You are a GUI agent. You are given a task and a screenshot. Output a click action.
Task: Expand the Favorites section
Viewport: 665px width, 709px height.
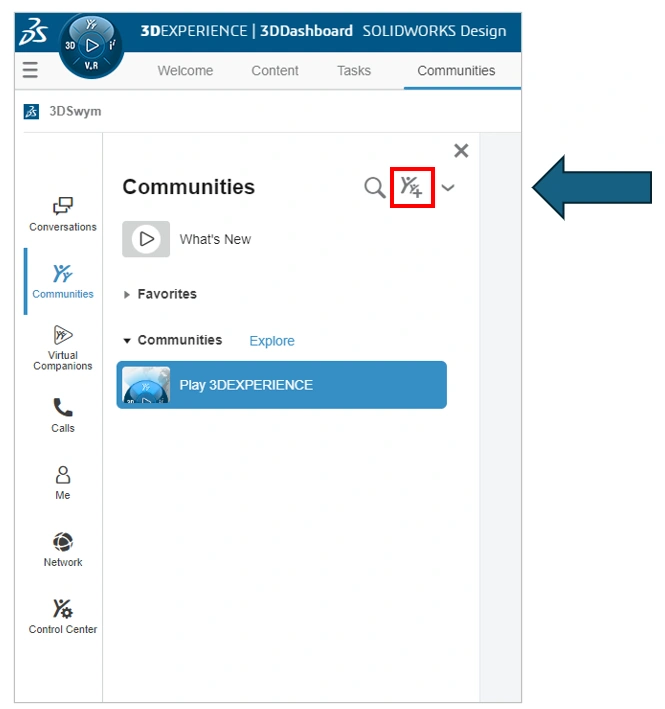(127, 295)
